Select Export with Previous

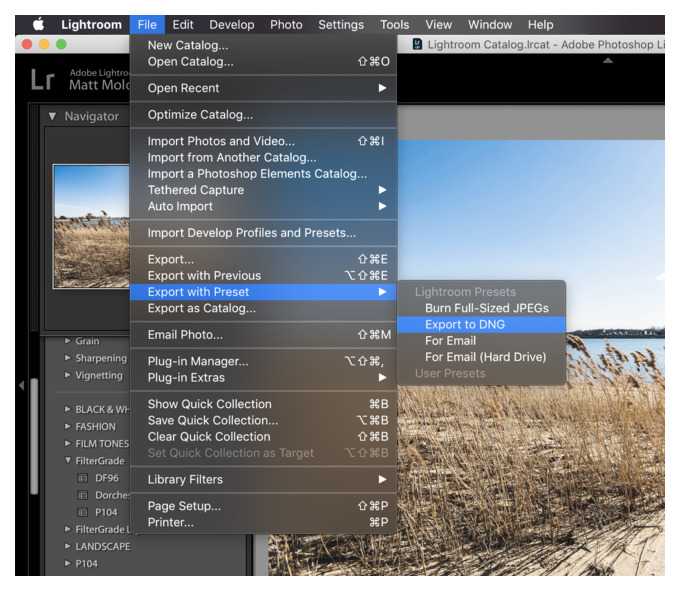tap(263, 276)
